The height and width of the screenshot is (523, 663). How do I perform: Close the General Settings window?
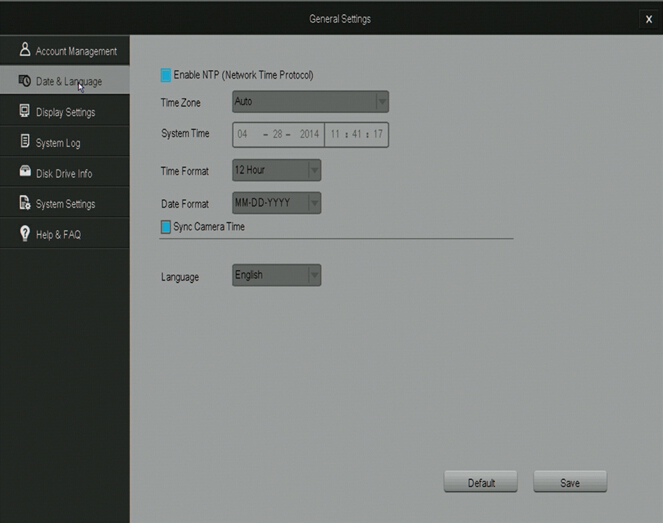pos(649,19)
